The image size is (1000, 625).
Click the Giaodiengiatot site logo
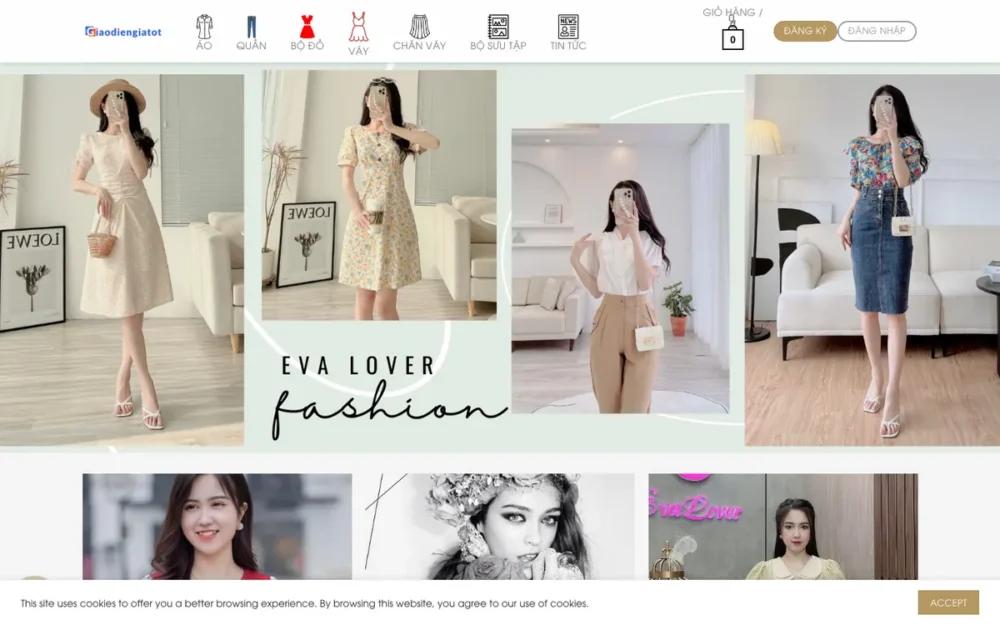tap(123, 32)
